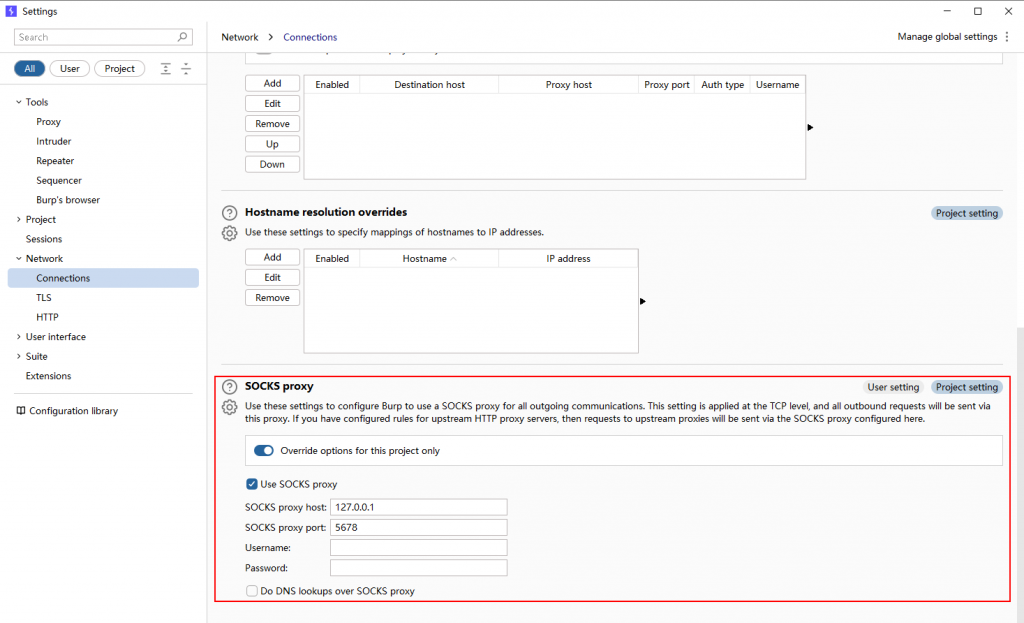Expand the User interface tree node

point(18,337)
